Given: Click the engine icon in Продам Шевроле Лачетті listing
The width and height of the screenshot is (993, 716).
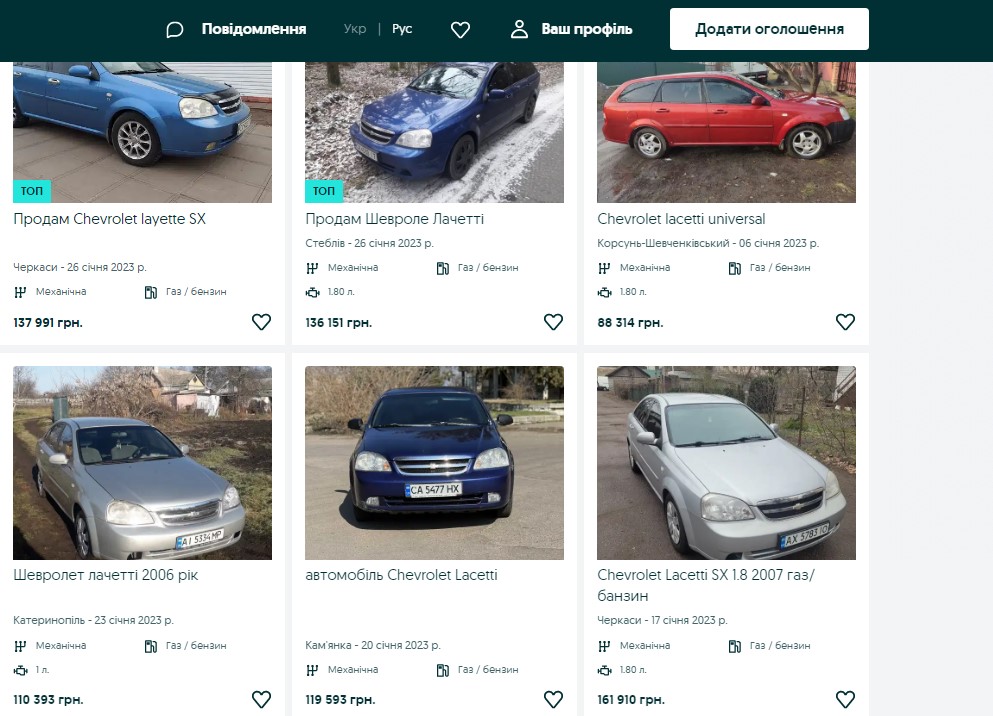Looking at the screenshot, I should 313,292.
